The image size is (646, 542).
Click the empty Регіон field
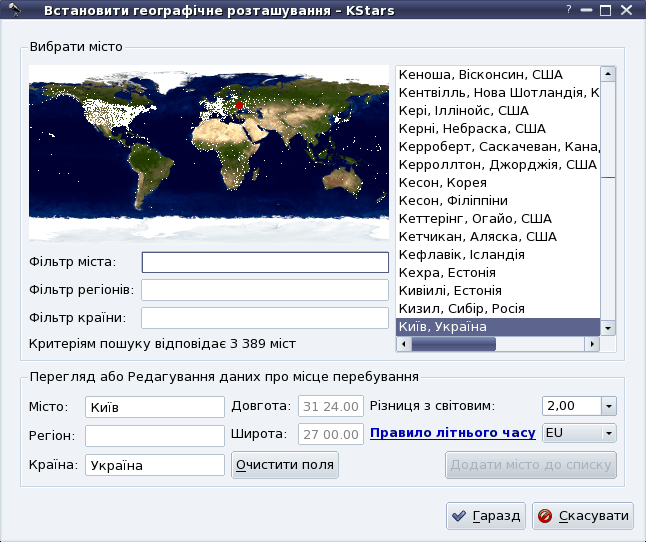tap(155, 436)
